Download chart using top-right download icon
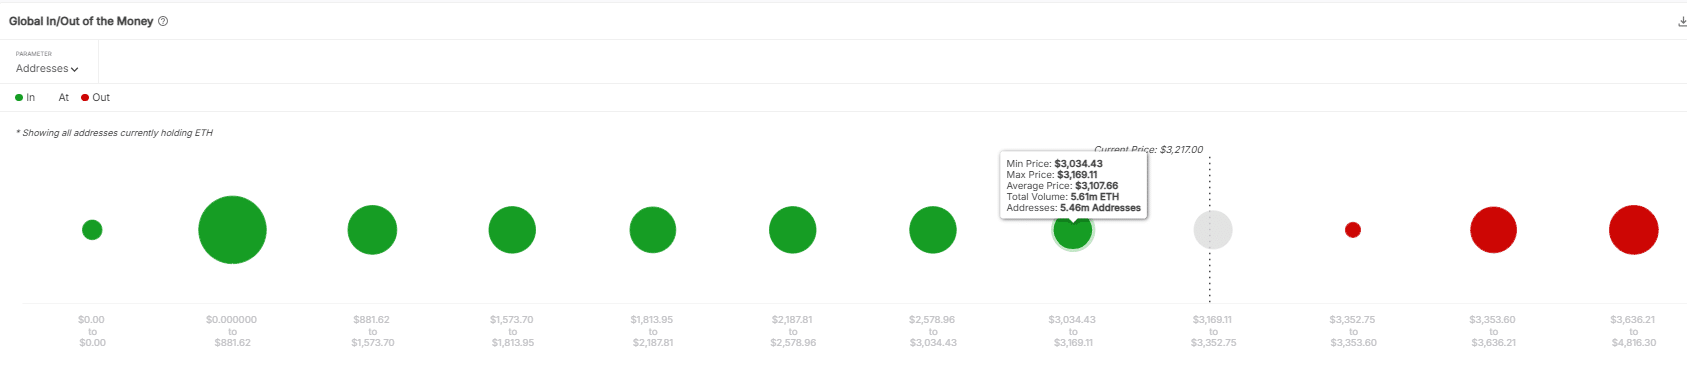 (1682, 21)
